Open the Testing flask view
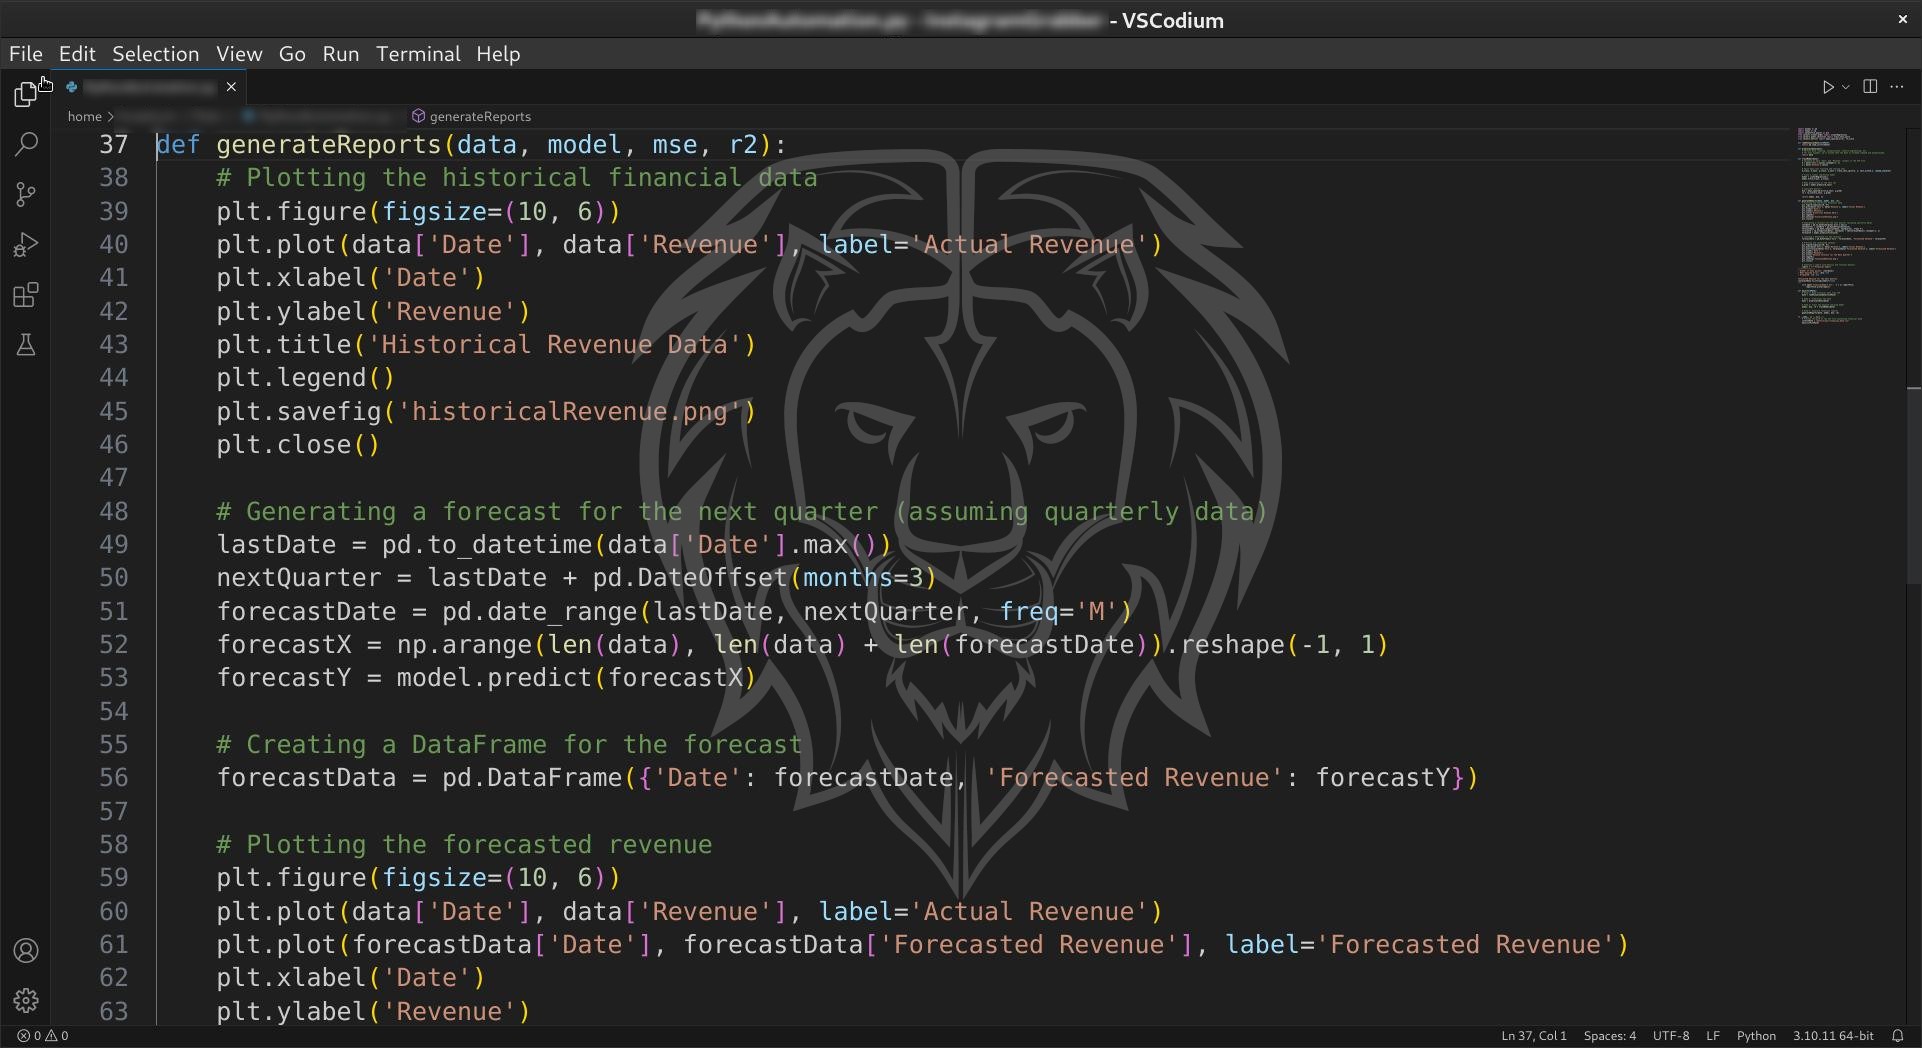Viewport: 1922px width, 1048px height. (x=26, y=345)
